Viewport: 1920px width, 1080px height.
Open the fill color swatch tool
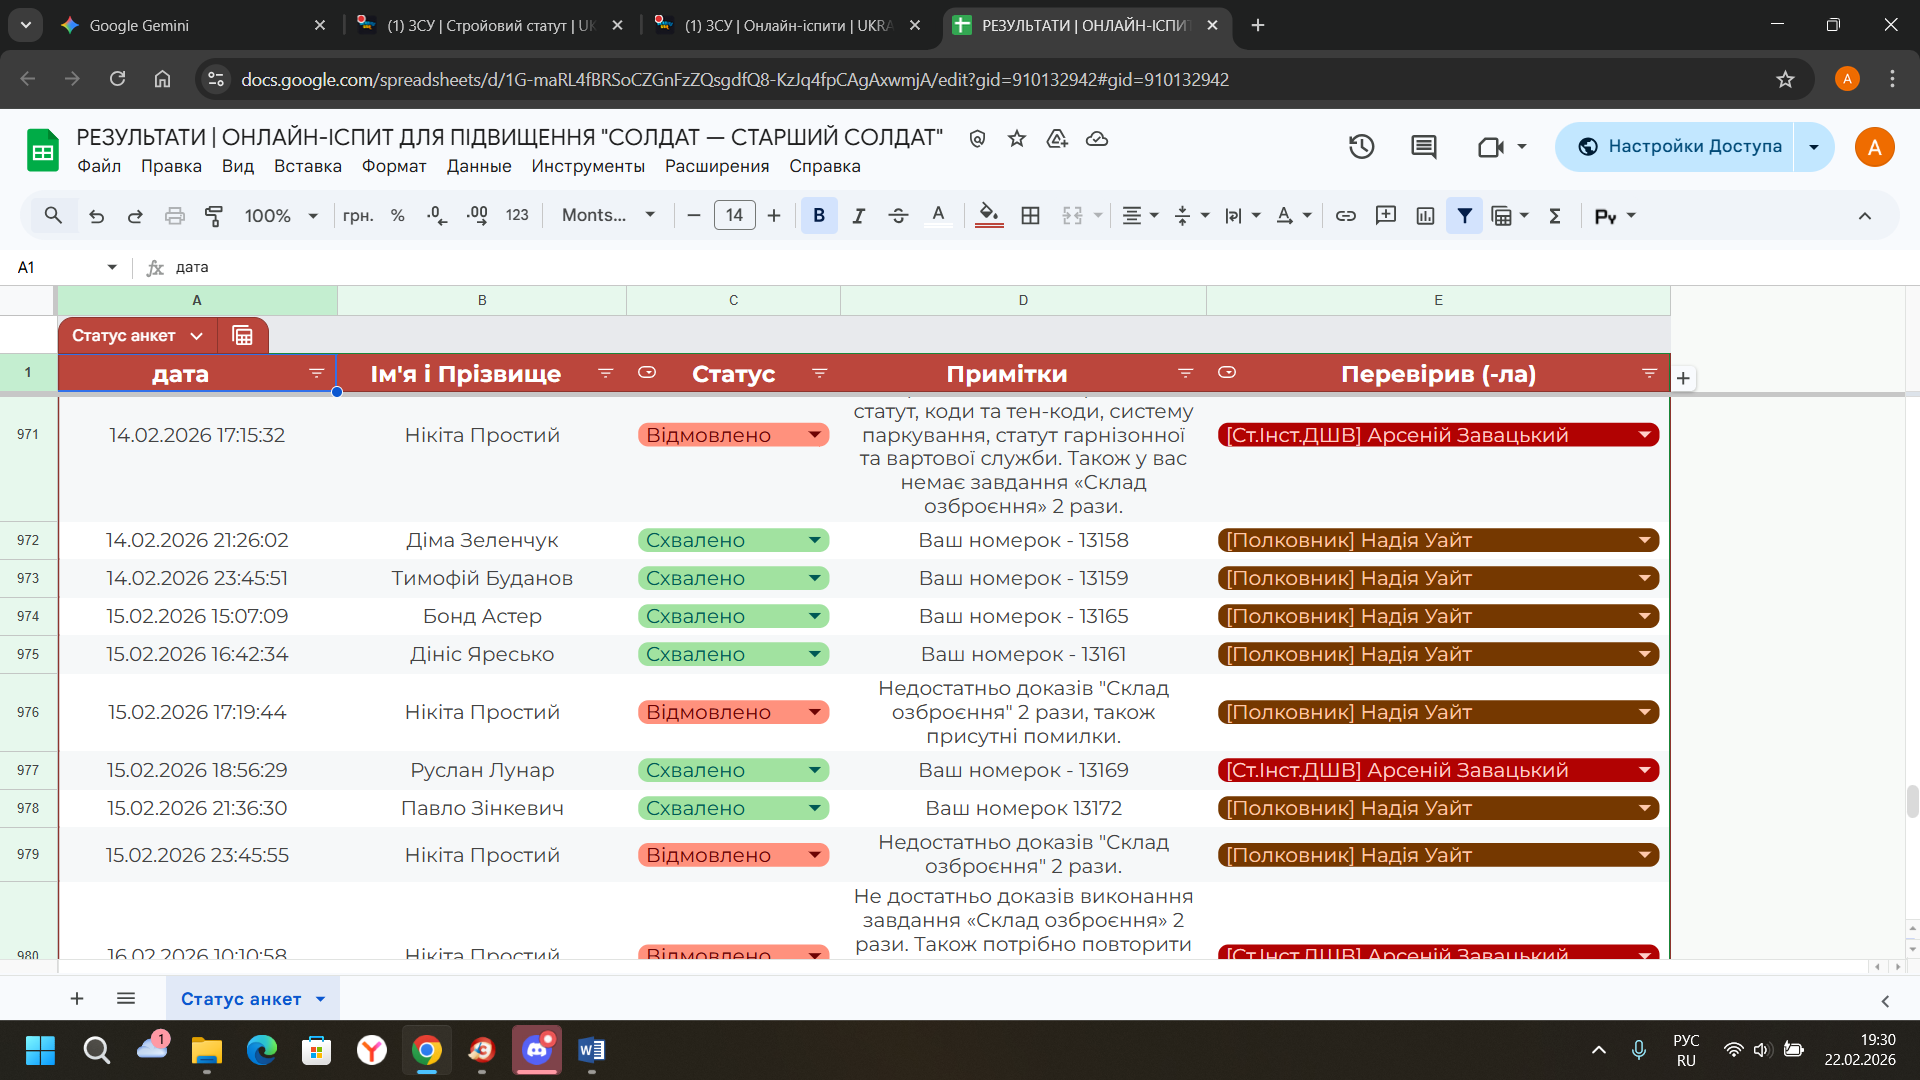(x=988, y=215)
